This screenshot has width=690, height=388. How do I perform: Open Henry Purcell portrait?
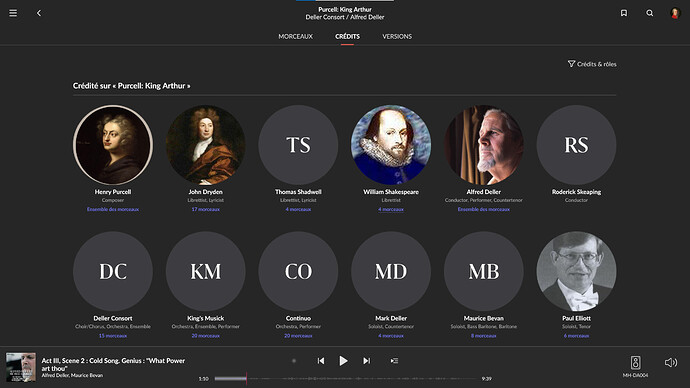113,145
